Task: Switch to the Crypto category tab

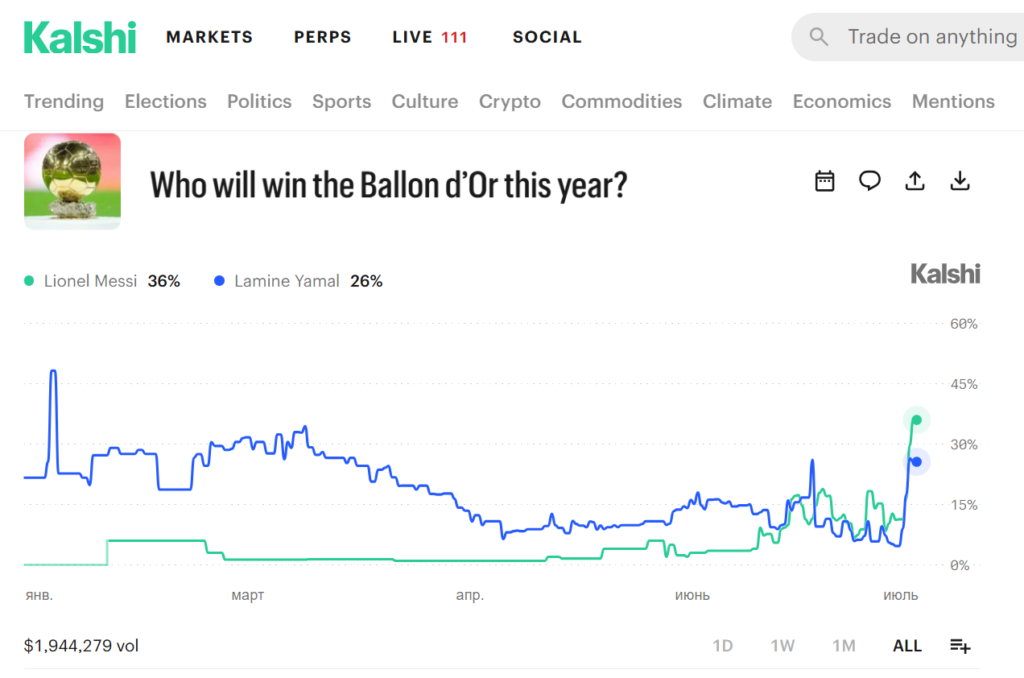Action: coord(510,101)
